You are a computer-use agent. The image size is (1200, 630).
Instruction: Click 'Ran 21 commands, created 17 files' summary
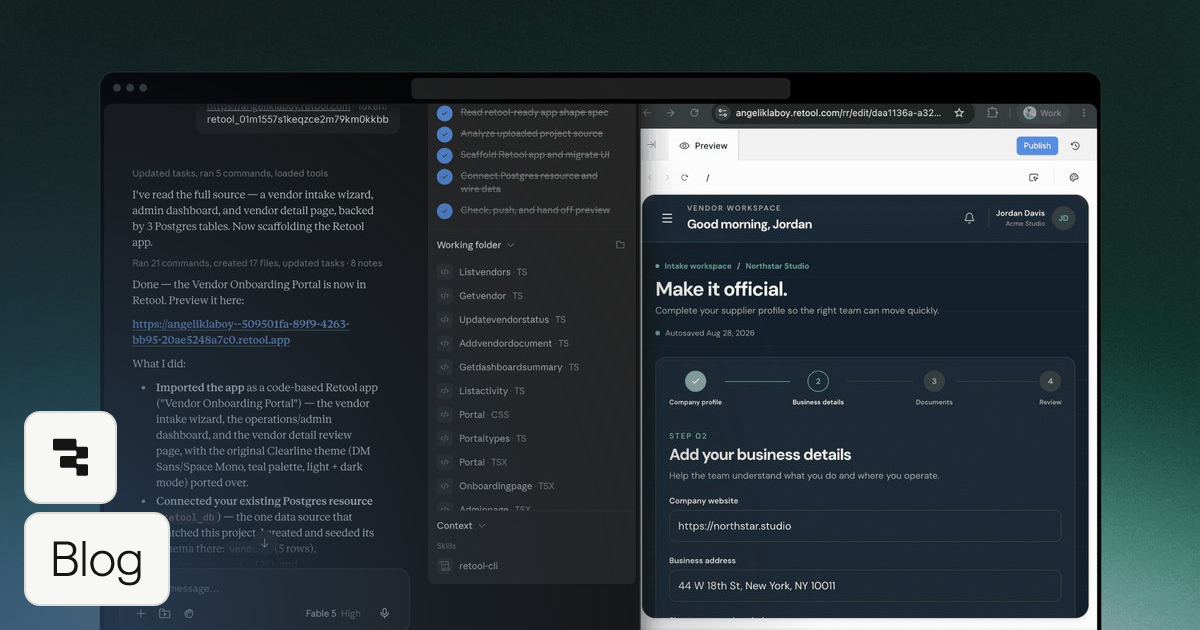tap(257, 264)
